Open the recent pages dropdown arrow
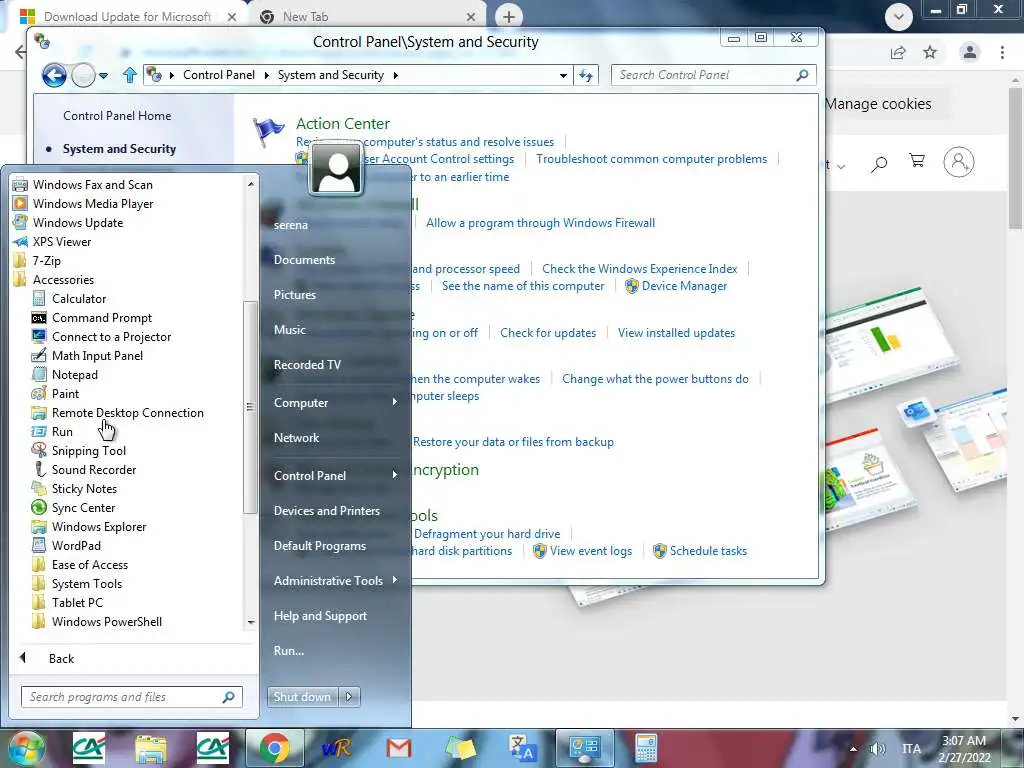 coord(103,76)
